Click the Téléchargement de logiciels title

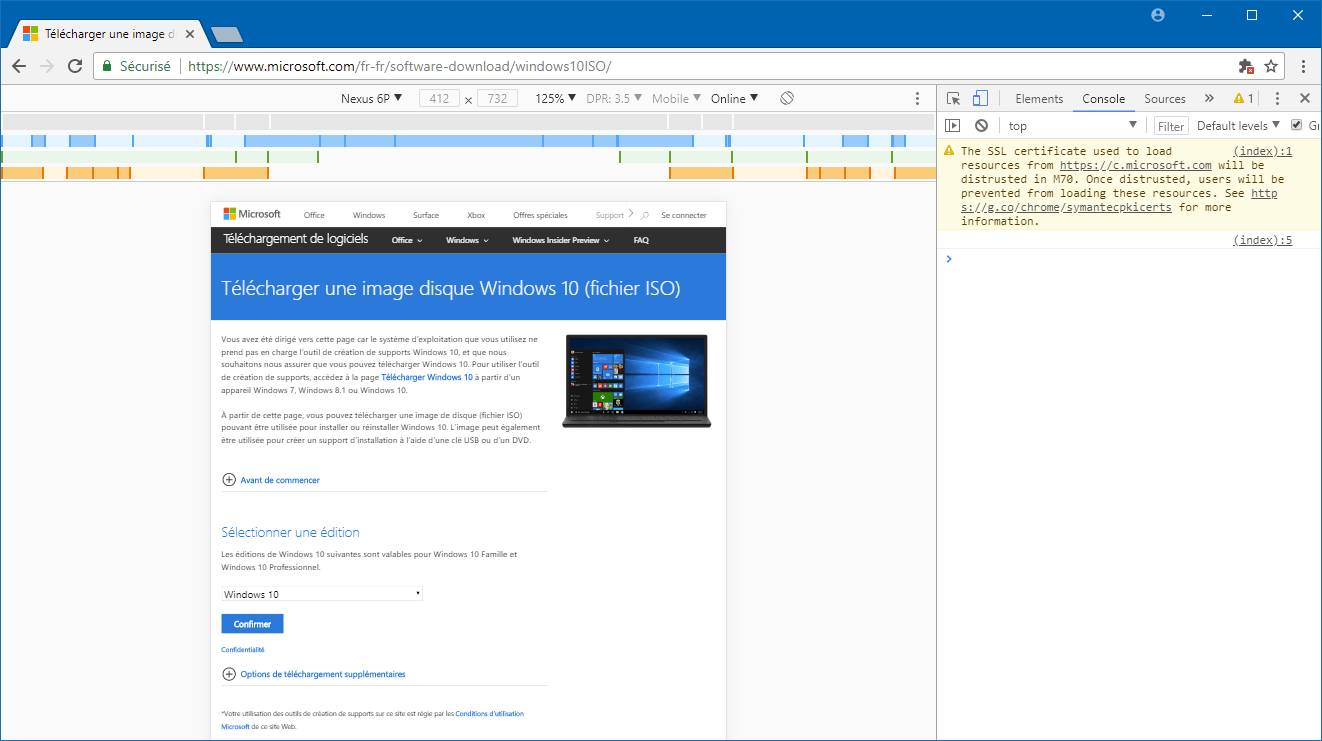coord(296,239)
